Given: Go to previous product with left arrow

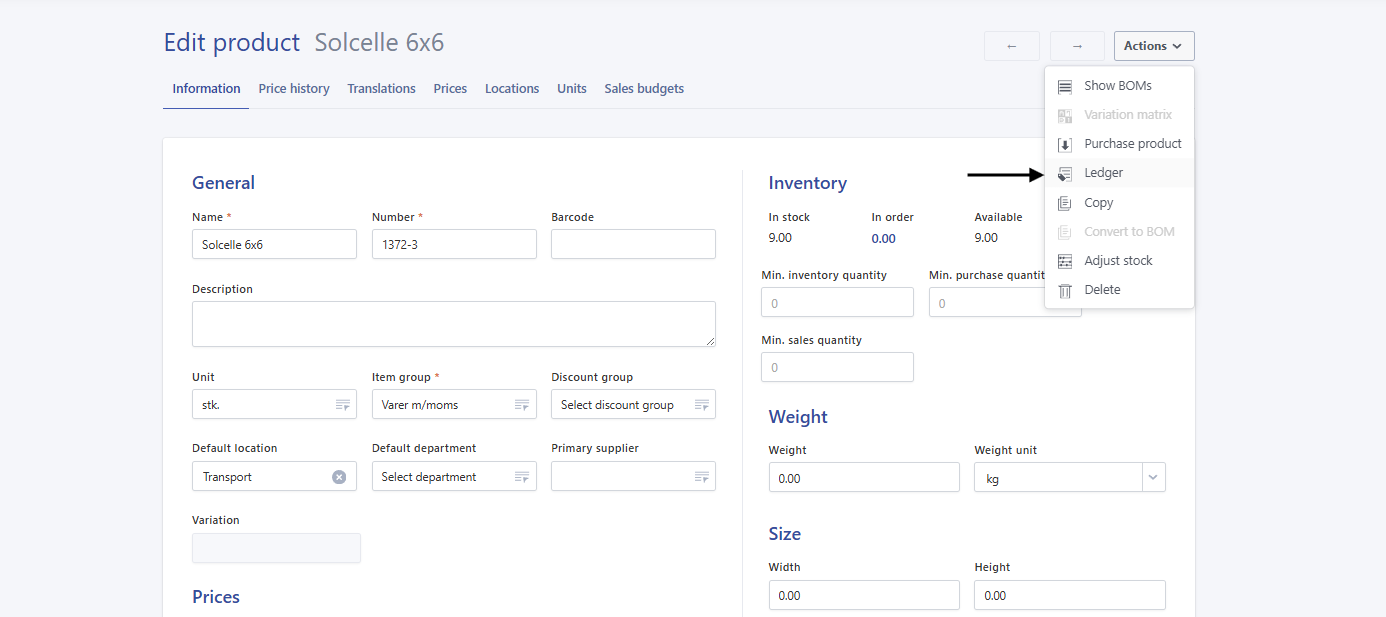Looking at the screenshot, I should (1012, 46).
